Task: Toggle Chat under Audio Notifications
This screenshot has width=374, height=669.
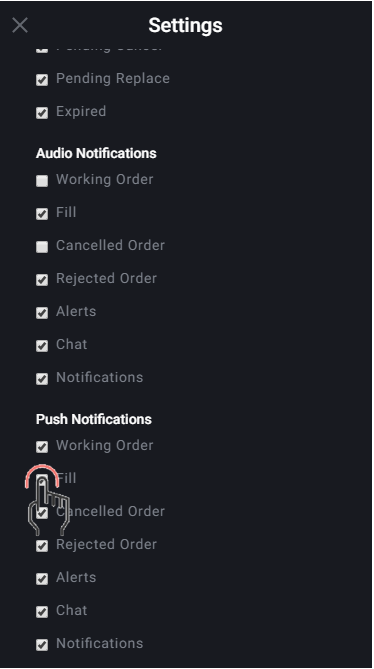Action: 42,346
